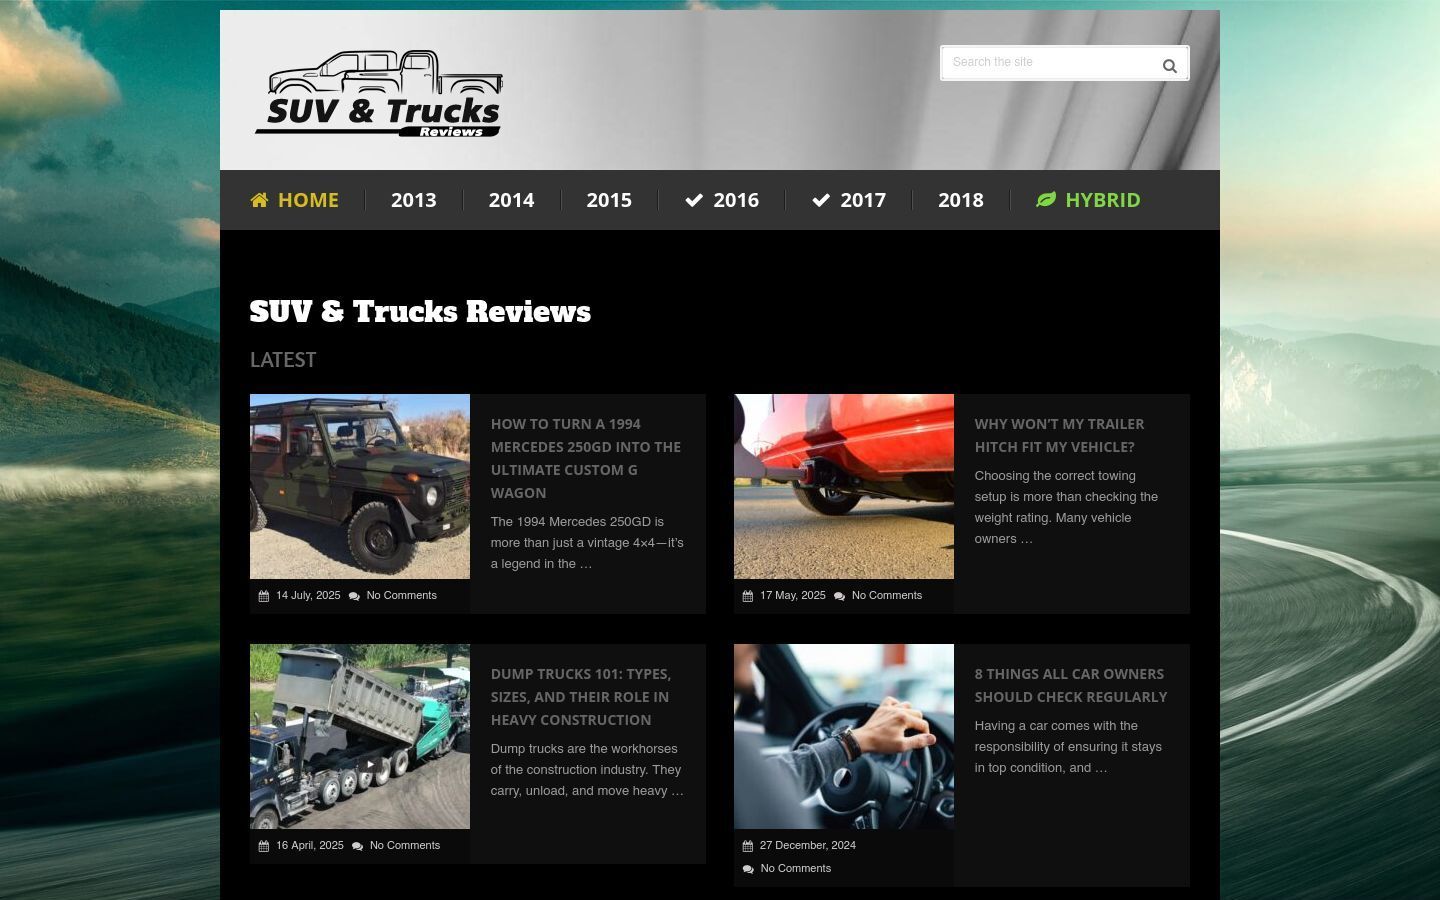This screenshot has height=900, width=1440.
Task: Click the excerpt starting 'Having a car comes with'
Action: tap(1069, 747)
